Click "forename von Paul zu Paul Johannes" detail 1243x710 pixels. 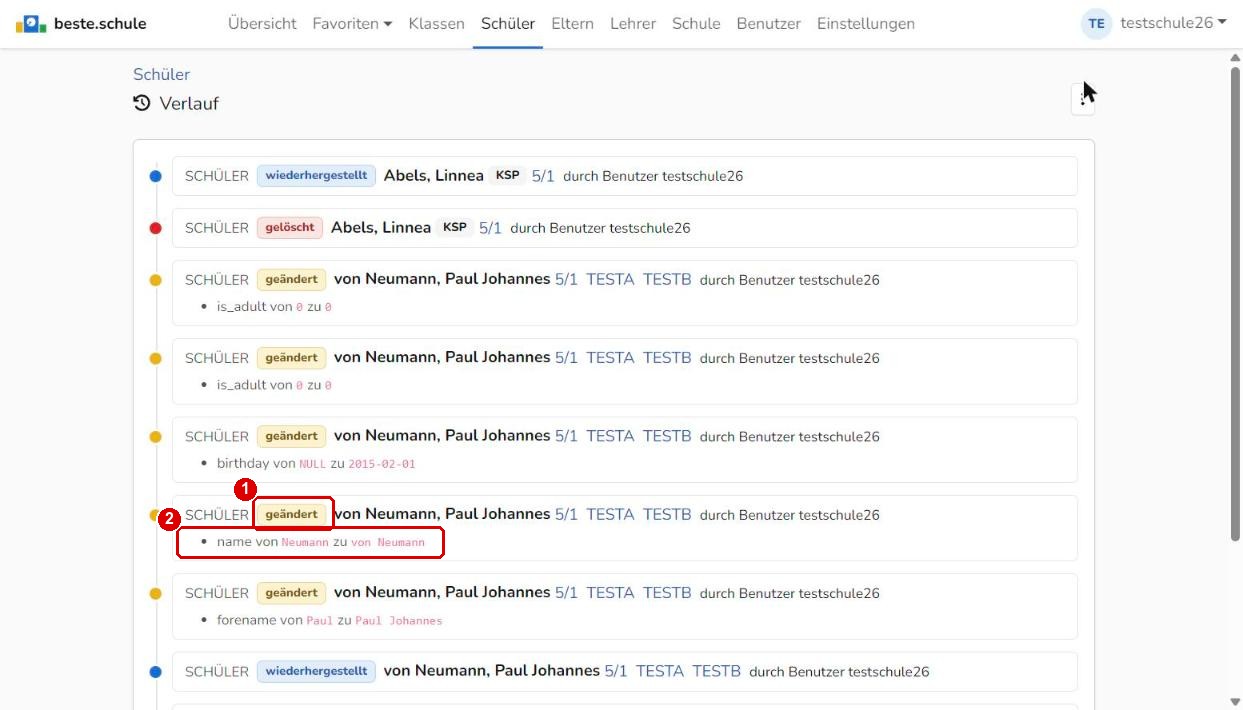click(329, 620)
